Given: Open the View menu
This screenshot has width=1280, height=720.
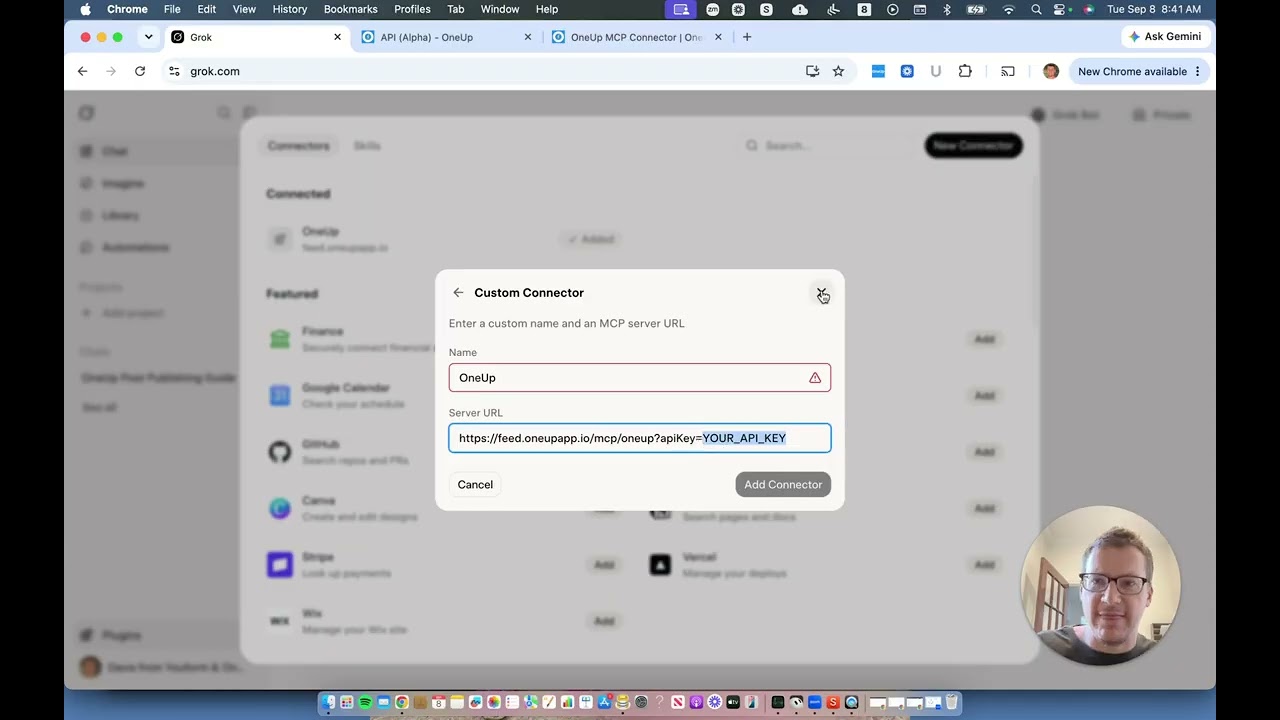Looking at the screenshot, I should (x=244, y=9).
